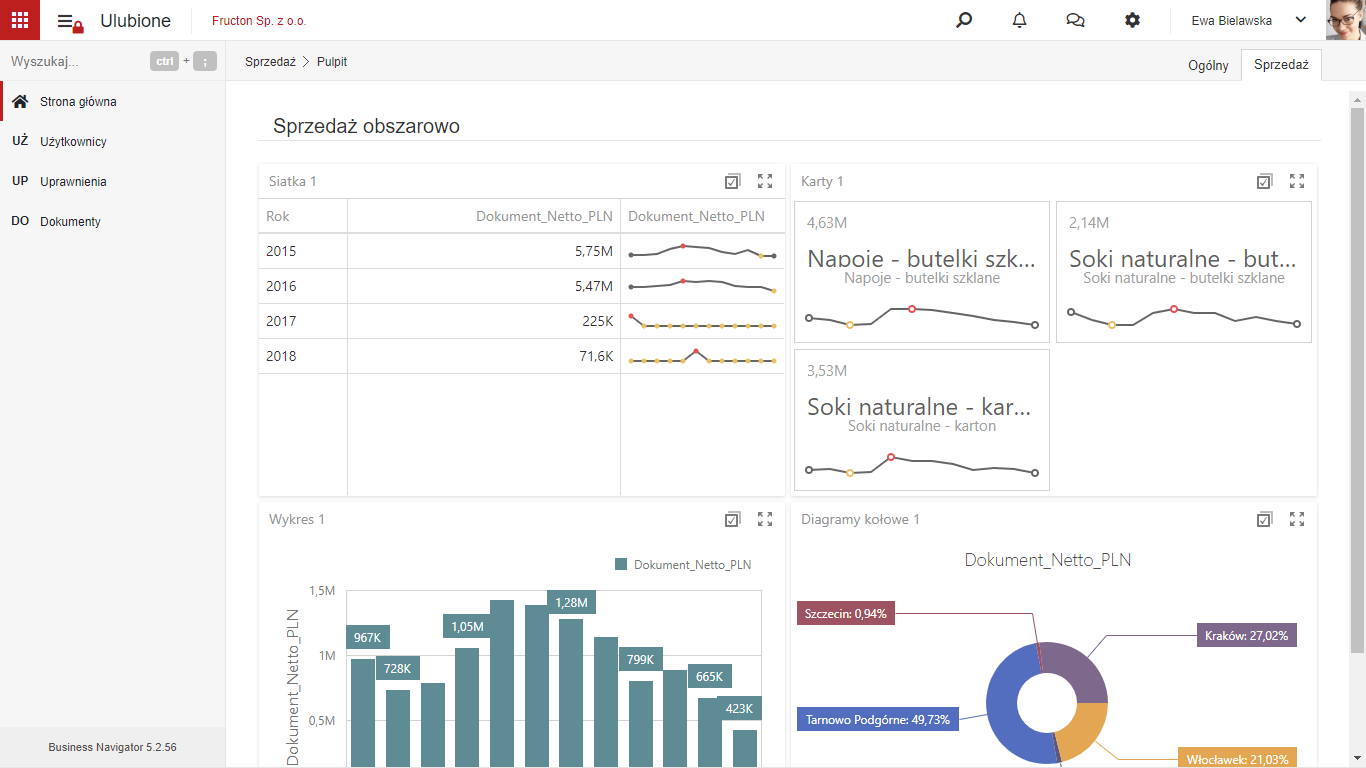Maximize the Karty 1 panel
The image size is (1366, 768).
1297,181
